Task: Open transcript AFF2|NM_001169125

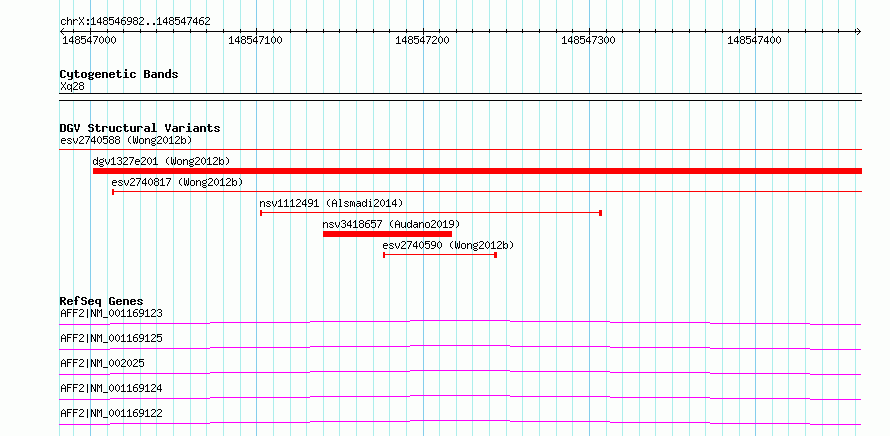Action: click(111, 338)
